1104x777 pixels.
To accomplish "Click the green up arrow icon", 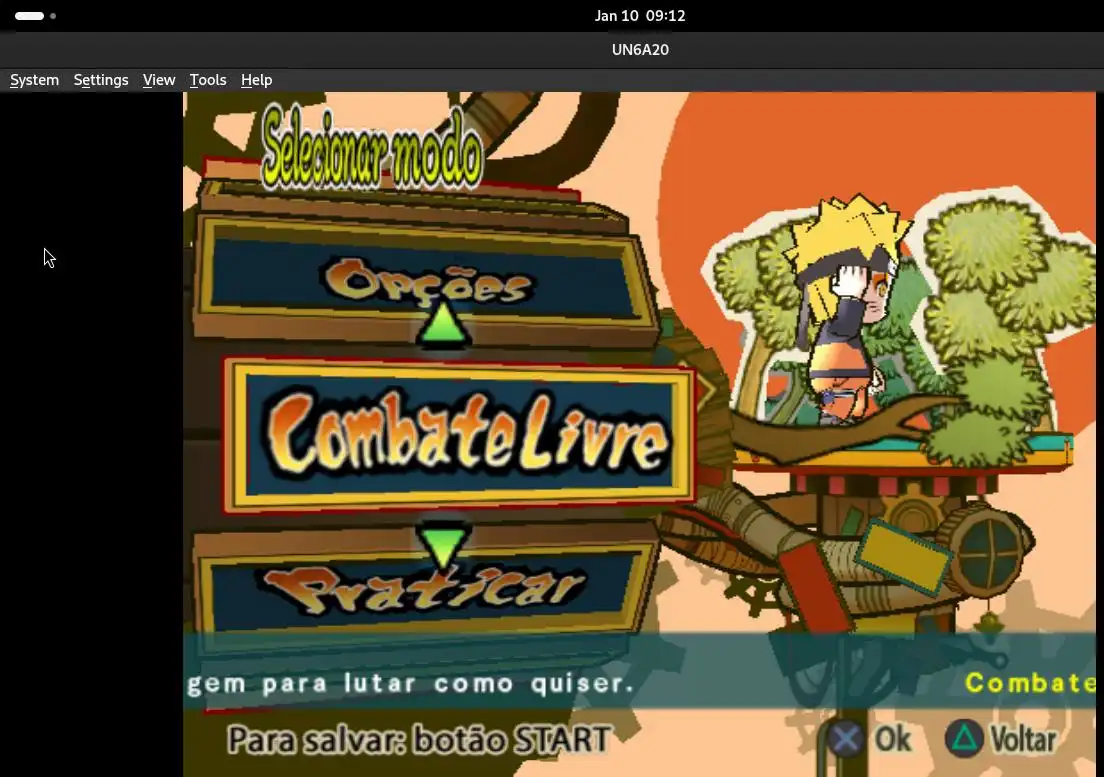I will pyautogui.click(x=443, y=324).
